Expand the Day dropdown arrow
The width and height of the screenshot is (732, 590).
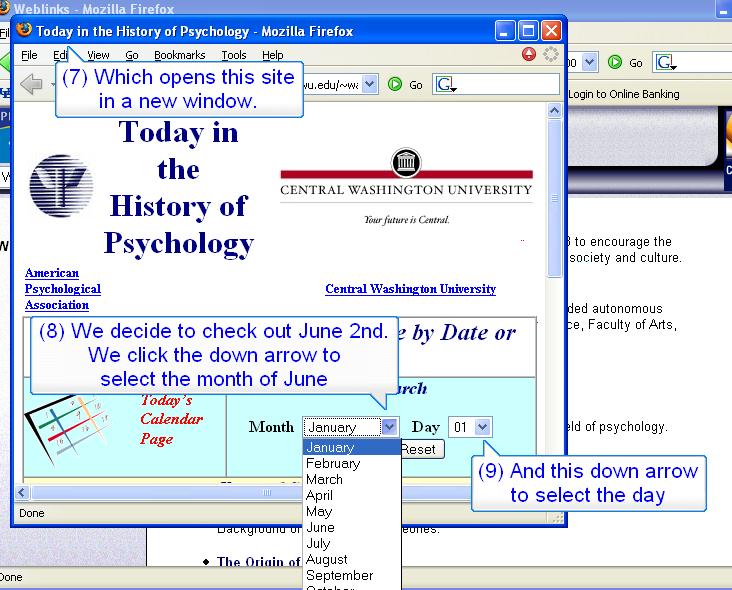click(x=483, y=427)
